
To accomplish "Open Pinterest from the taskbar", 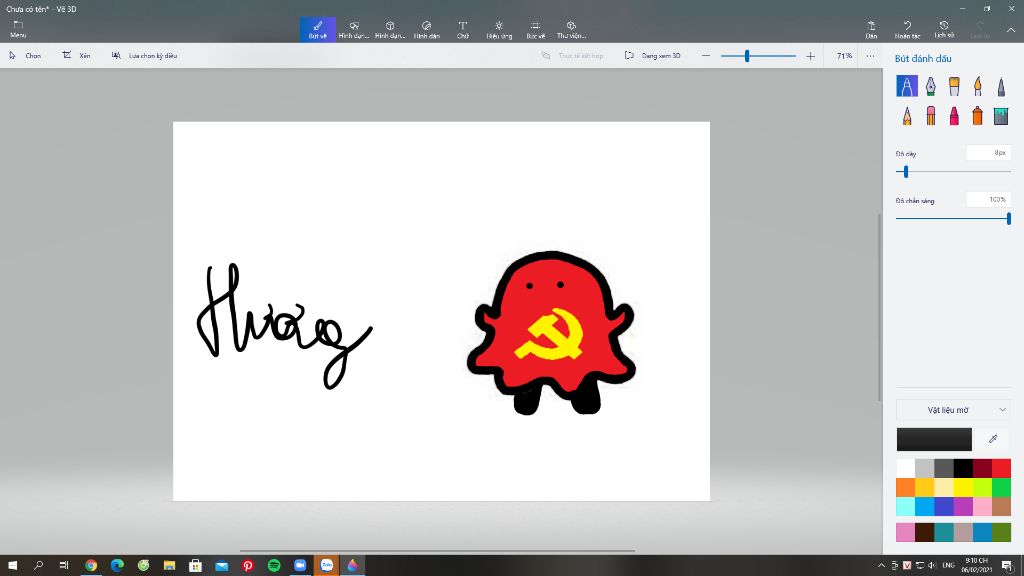I will (x=248, y=566).
